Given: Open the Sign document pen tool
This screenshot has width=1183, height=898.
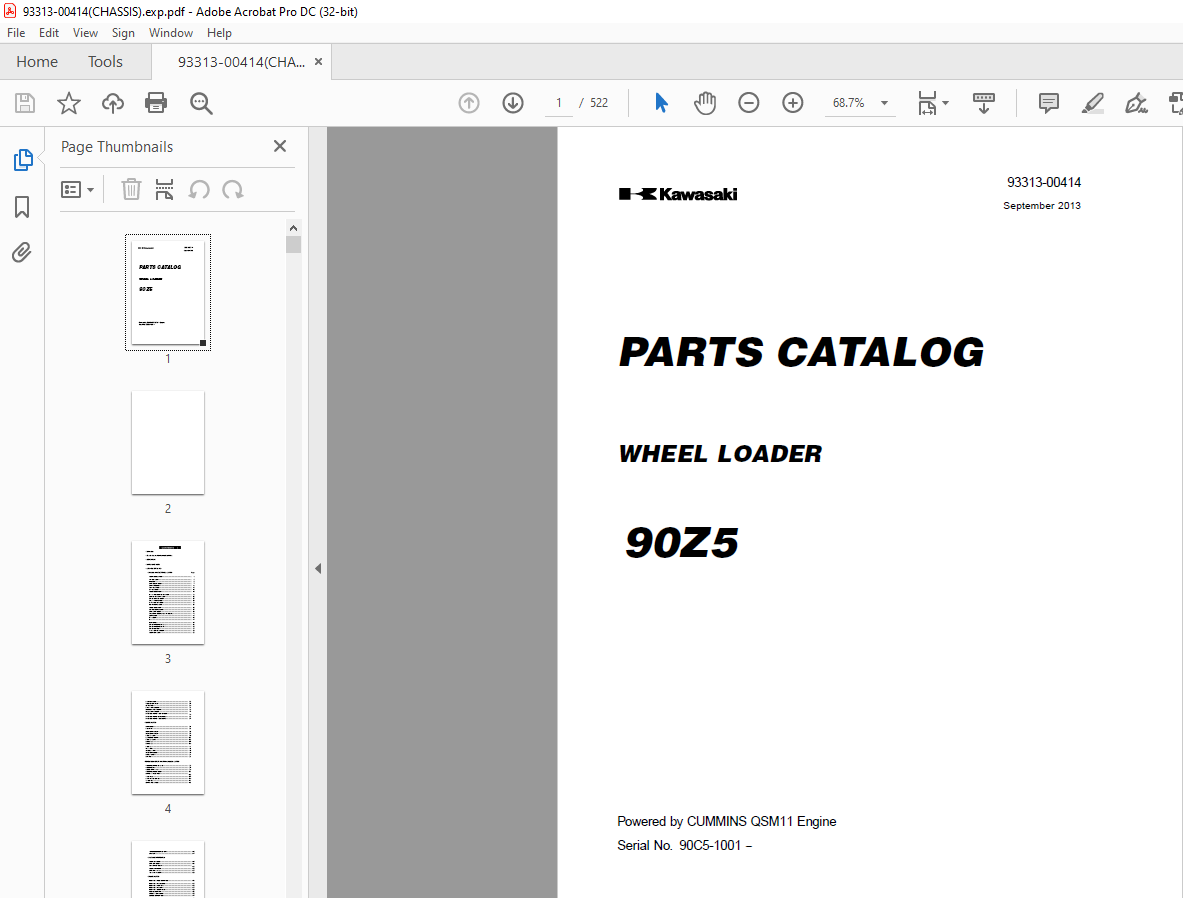Looking at the screenshot, I should 1136,103.
